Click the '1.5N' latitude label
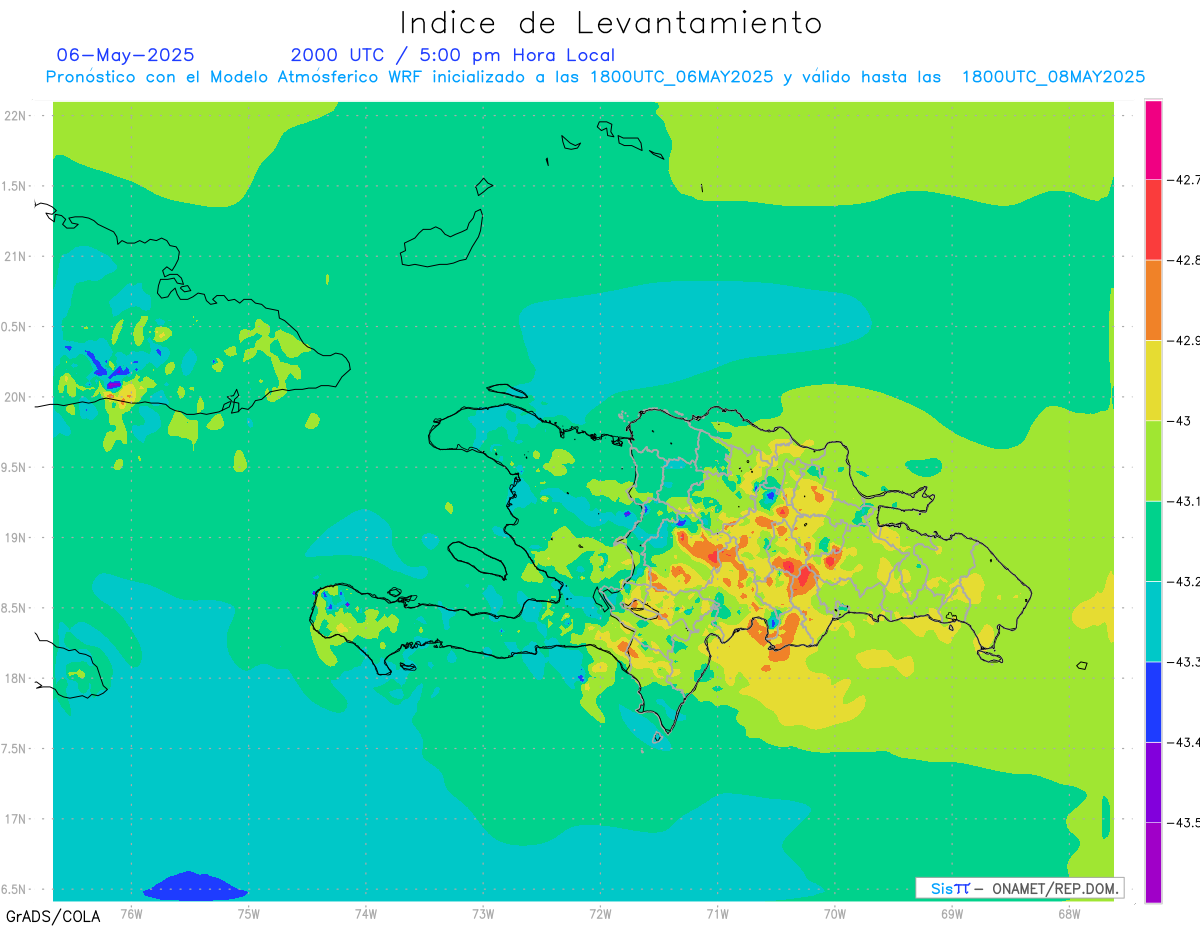Image resolution: width=1200 pixels, height=927 pixels. pyautogui.click(x=14, y=186)
